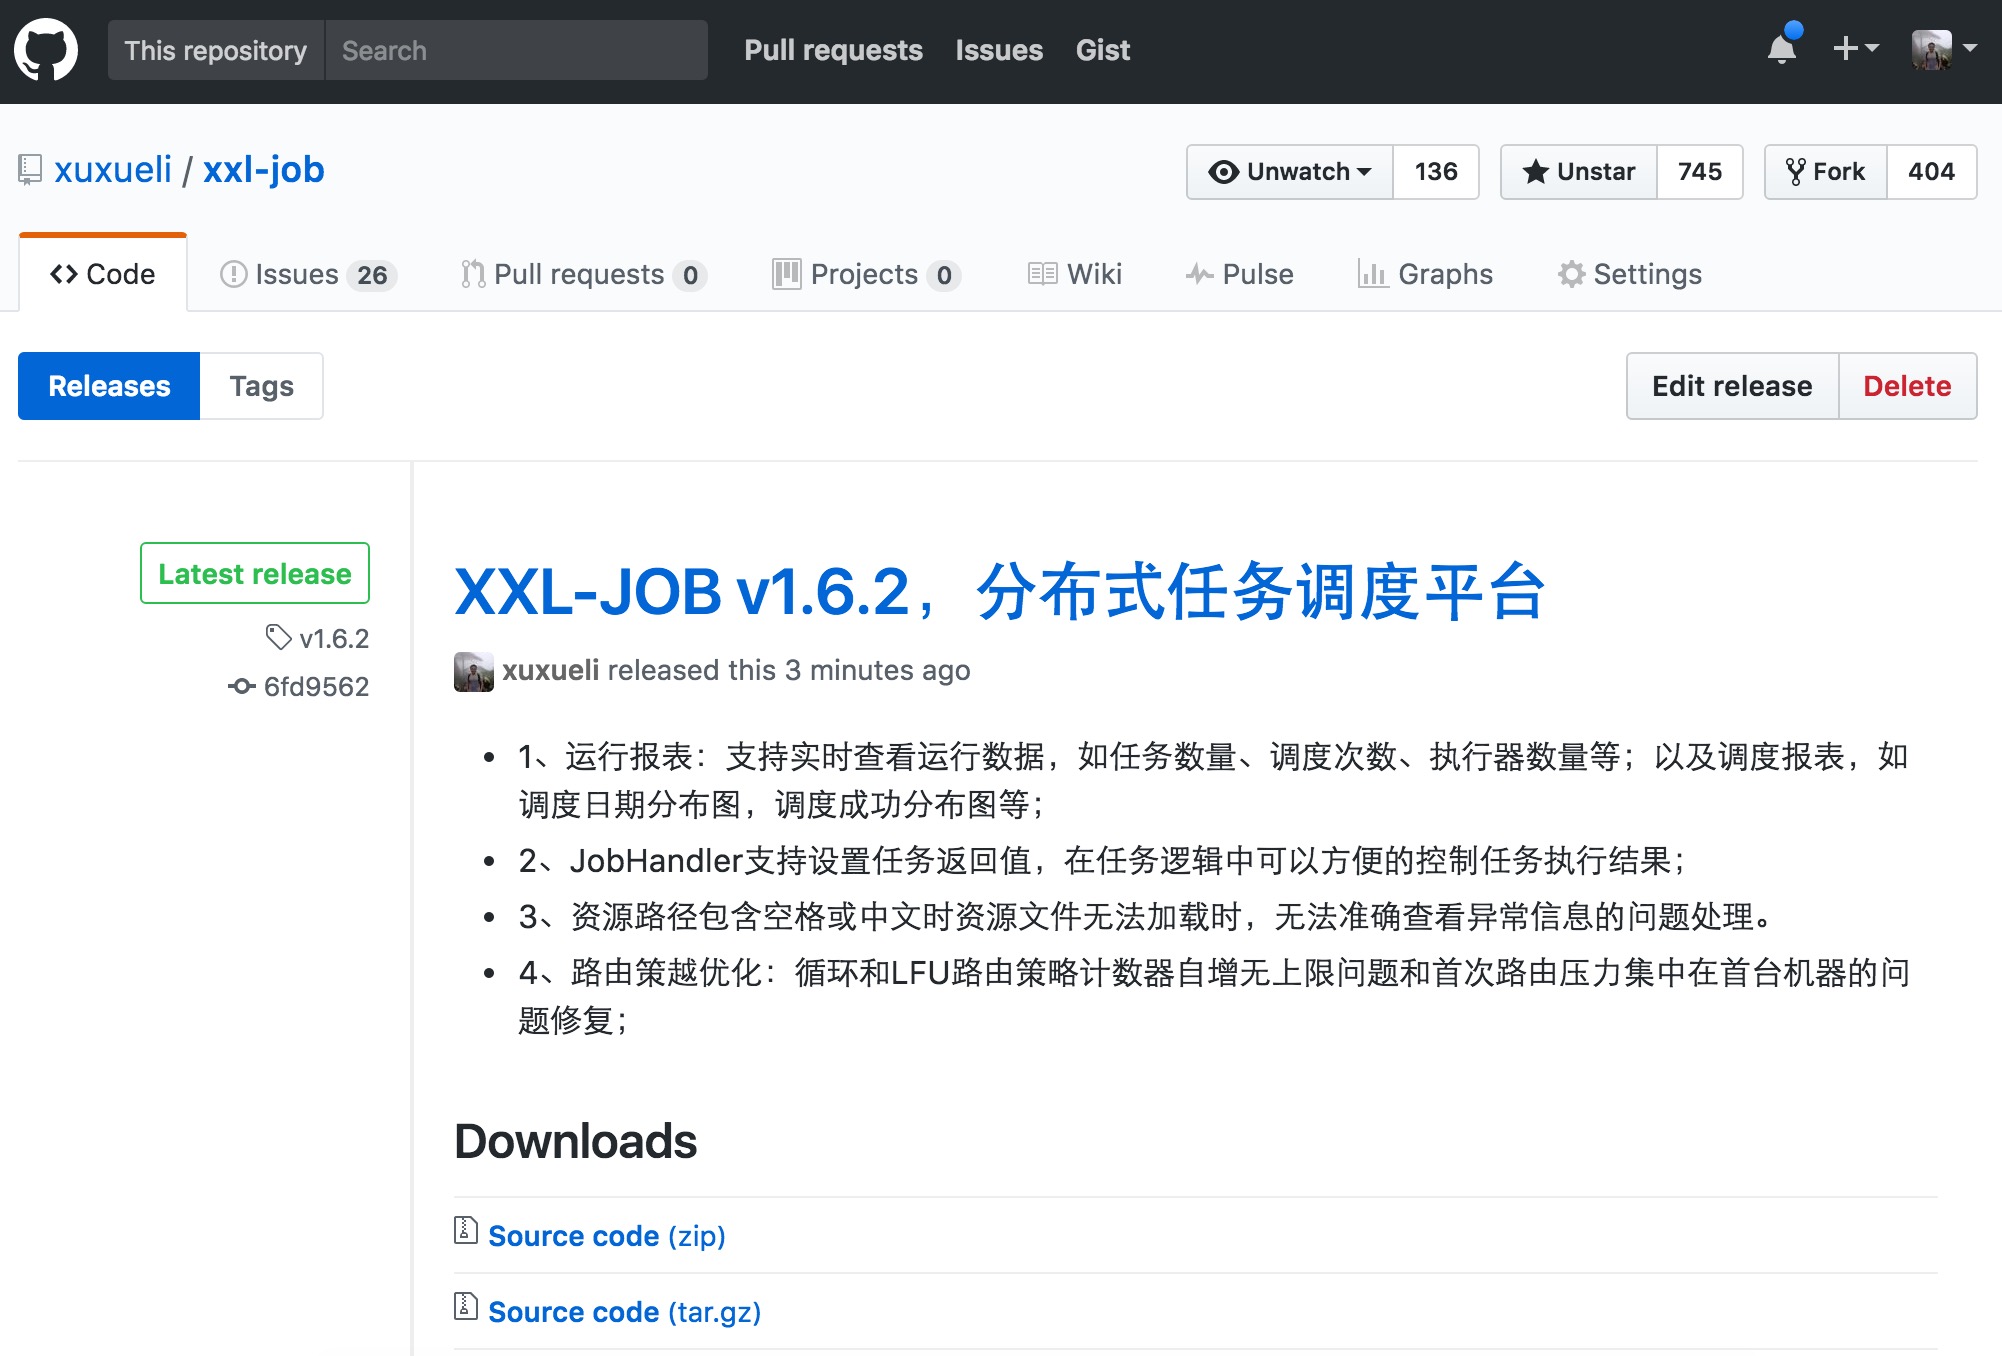The height and width of the screenshot is (1356, 2002).
Task: Expand the Unwatch dropdown
Action: click(x=1290, y=172)
